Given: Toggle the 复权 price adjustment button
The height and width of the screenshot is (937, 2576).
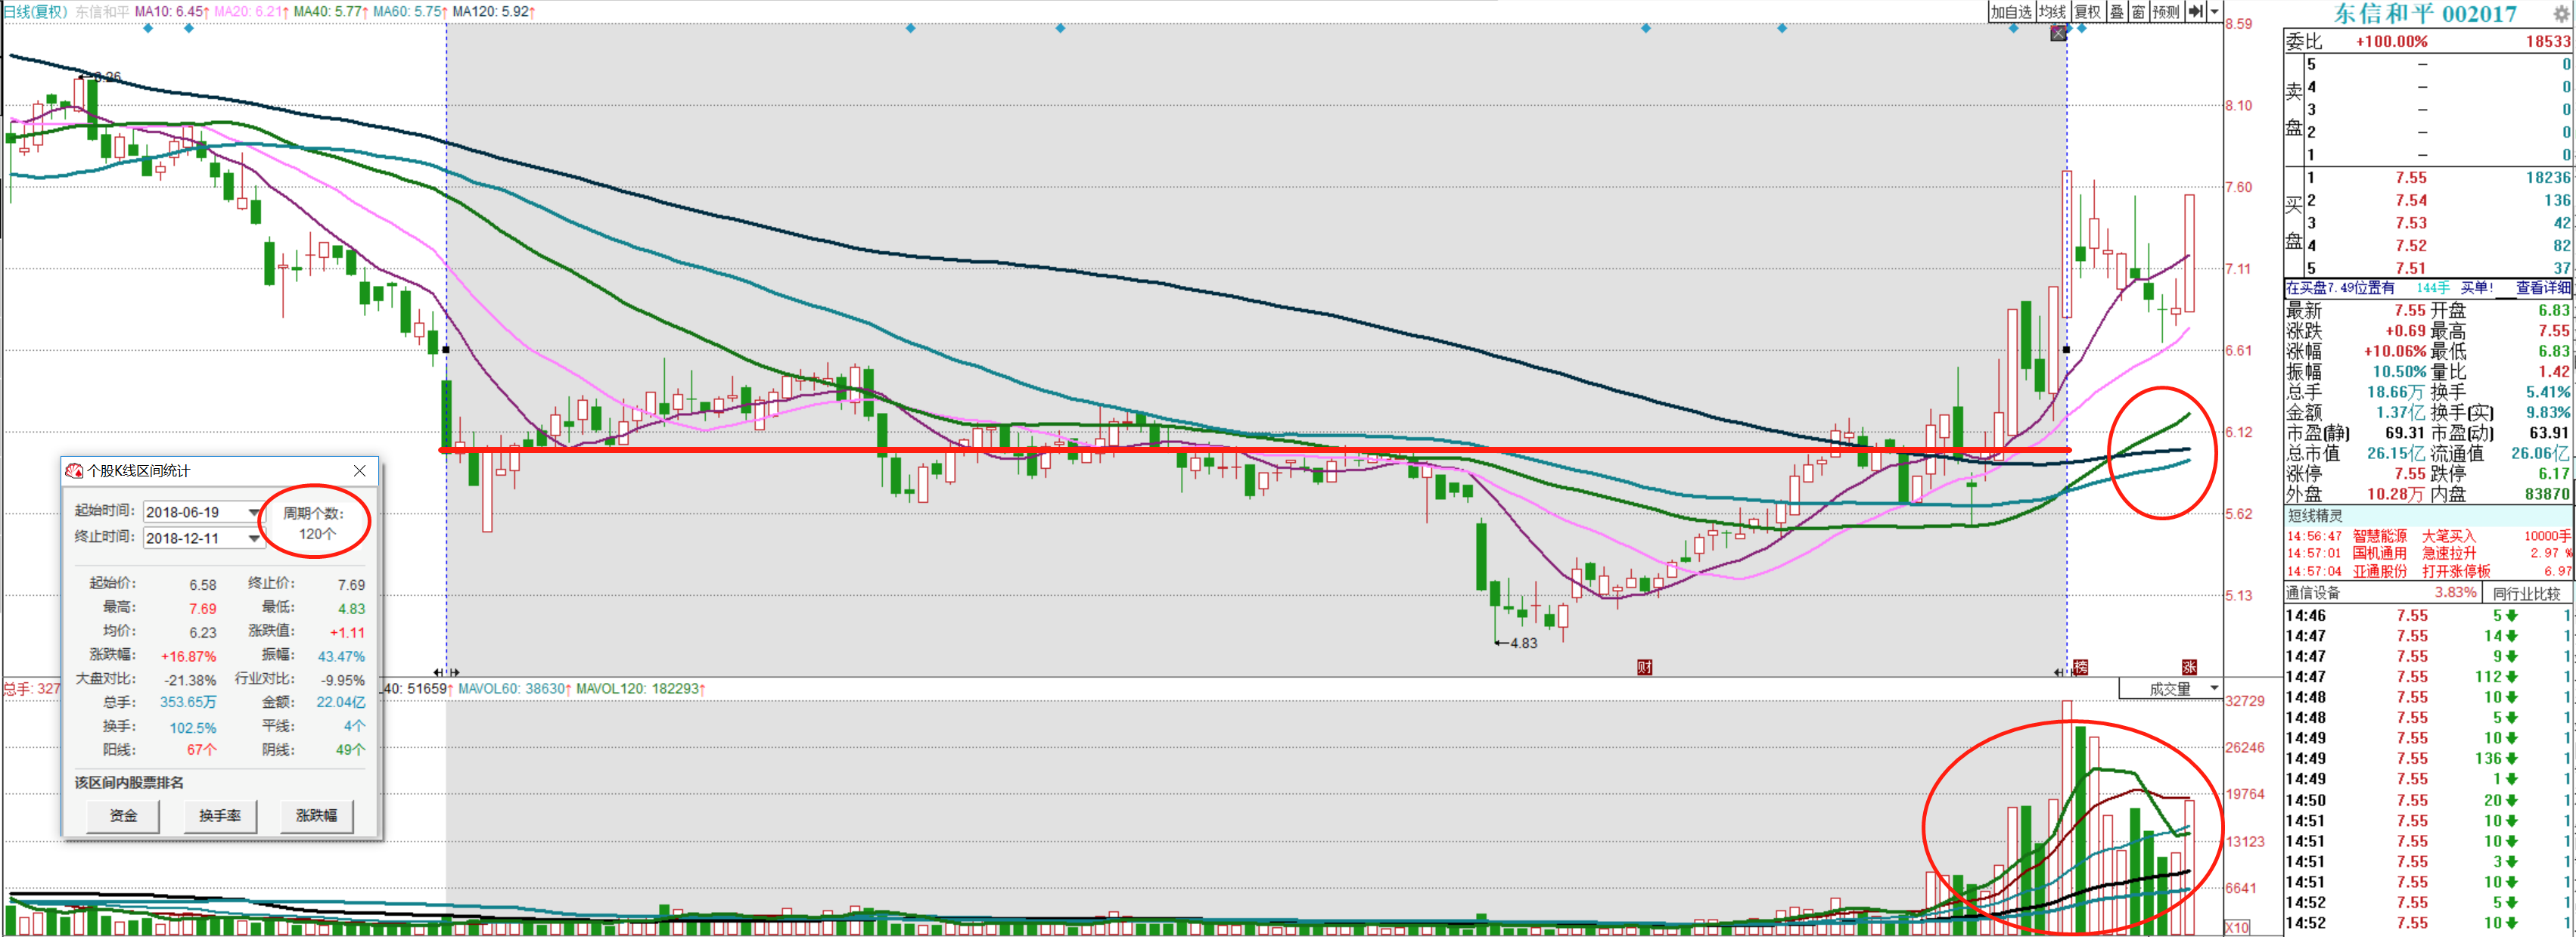Looking at the screenshot, I should pyautogui.click(x=2087, y=12).
